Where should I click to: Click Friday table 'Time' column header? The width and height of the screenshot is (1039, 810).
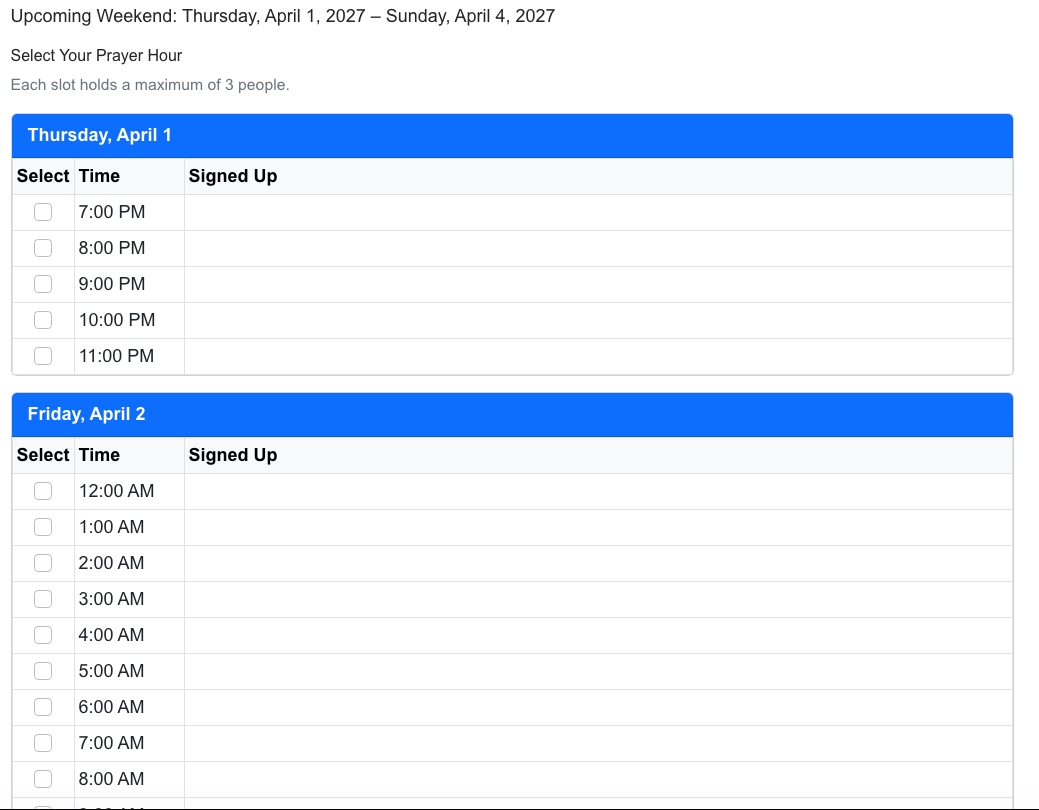point(129,455)
